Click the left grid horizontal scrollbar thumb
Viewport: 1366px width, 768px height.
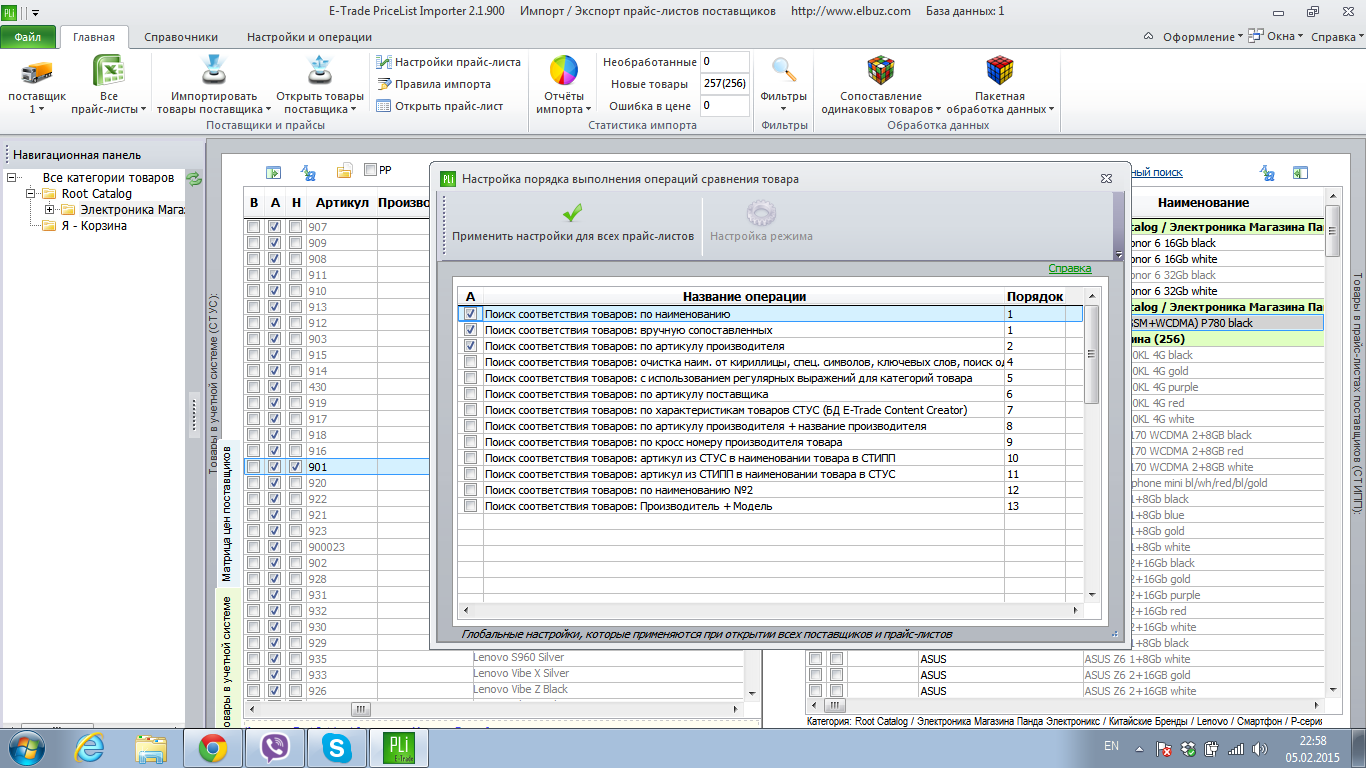360,709
